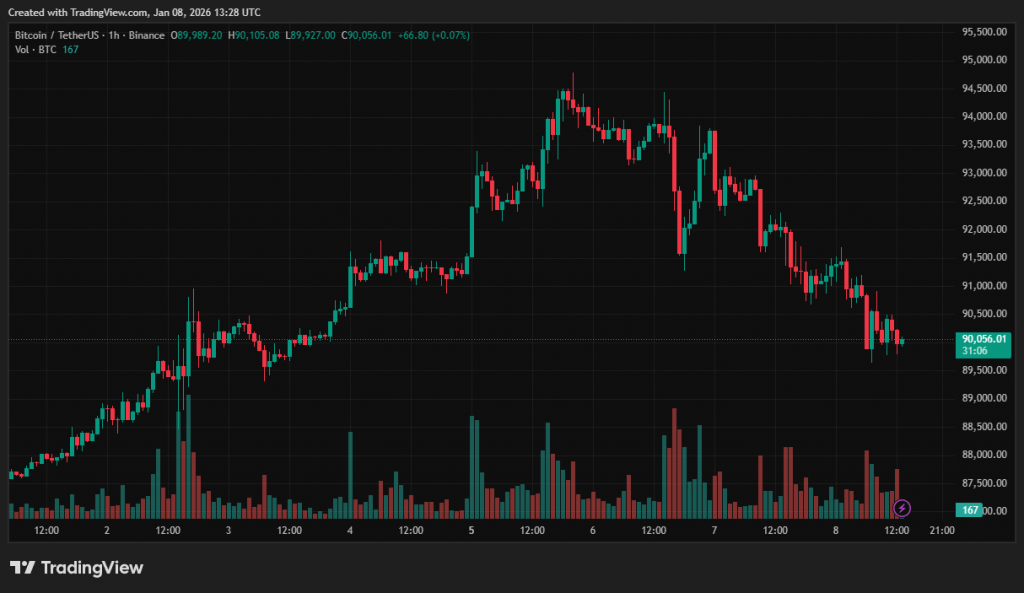Click date marker 2 on time axis
Image resolution: width=1024 pixels, height=593 pixels.
[x=106, y=530]
